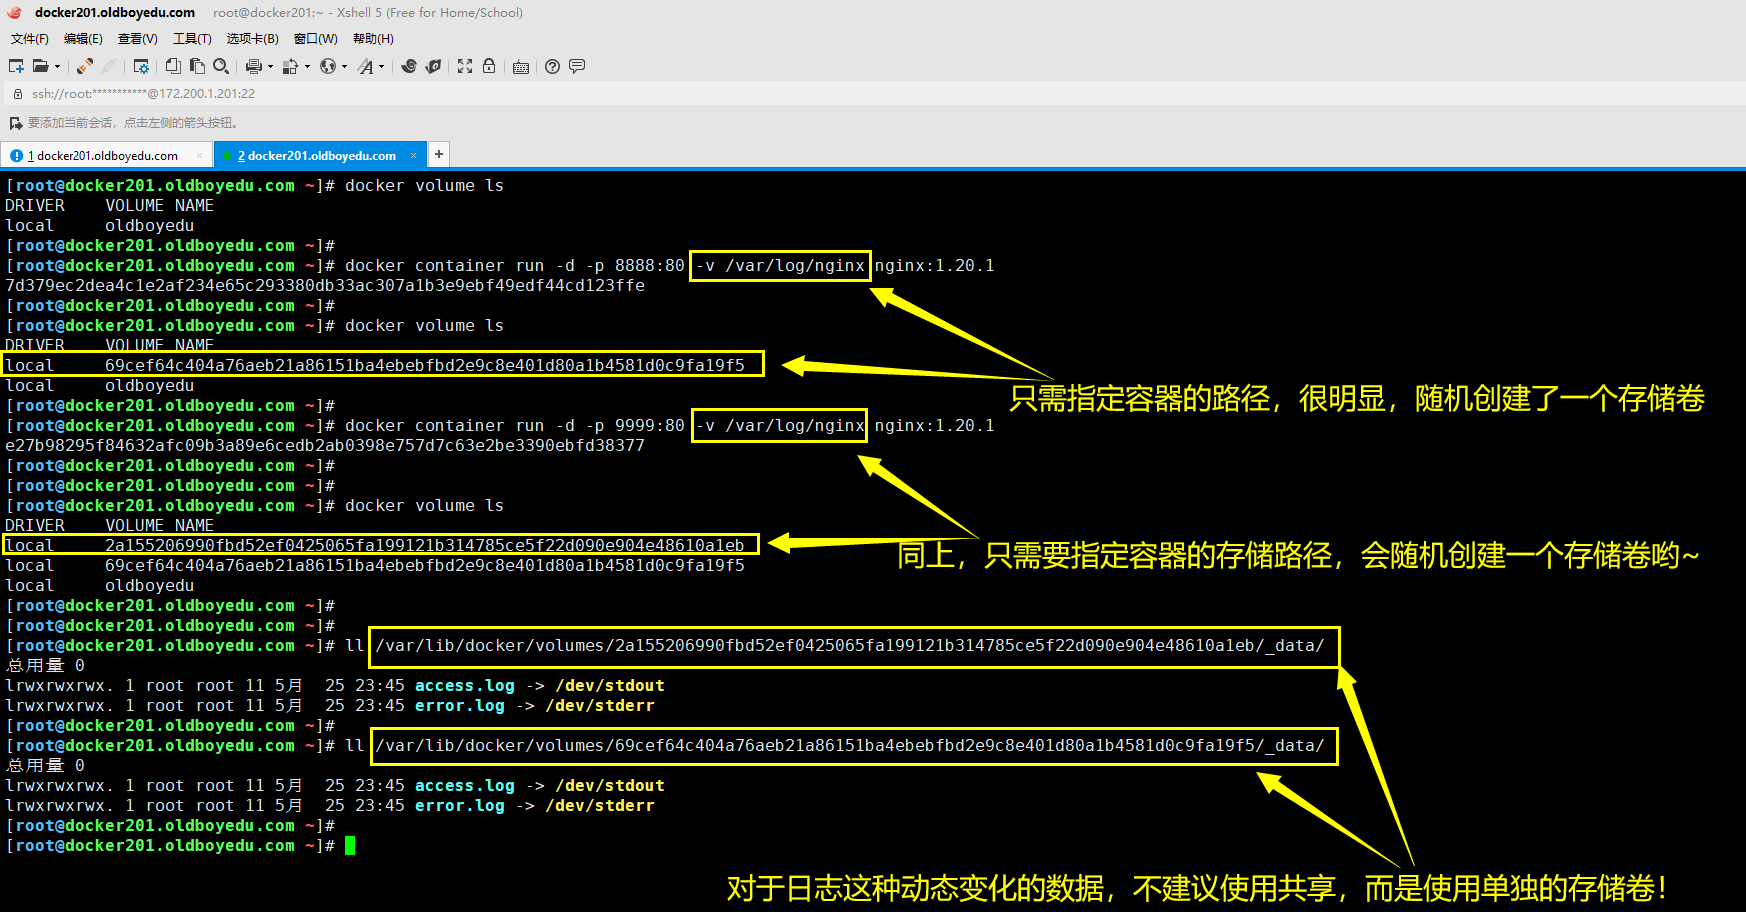Expand the Print dropdown arrow

tap(270, 67)
